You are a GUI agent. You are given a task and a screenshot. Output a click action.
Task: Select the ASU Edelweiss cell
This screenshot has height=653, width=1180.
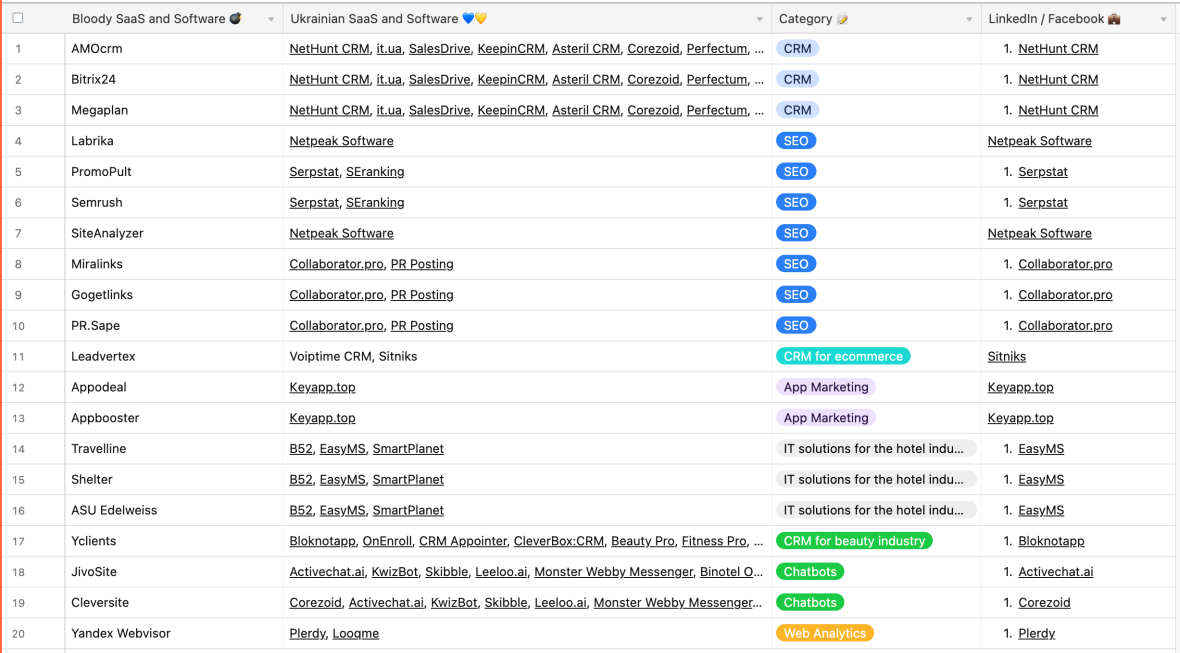(174, 512)
